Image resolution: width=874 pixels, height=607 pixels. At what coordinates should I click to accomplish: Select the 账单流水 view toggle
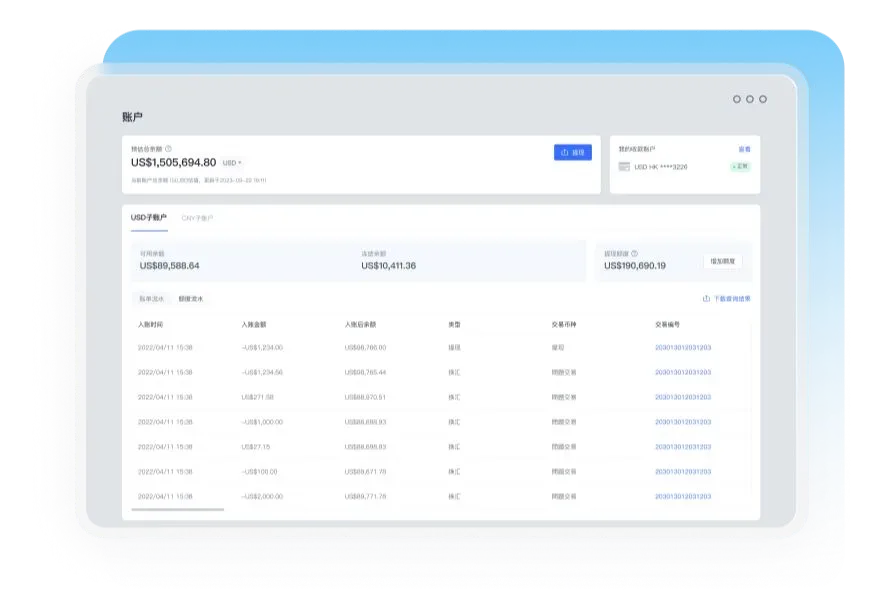pos(151,298)
